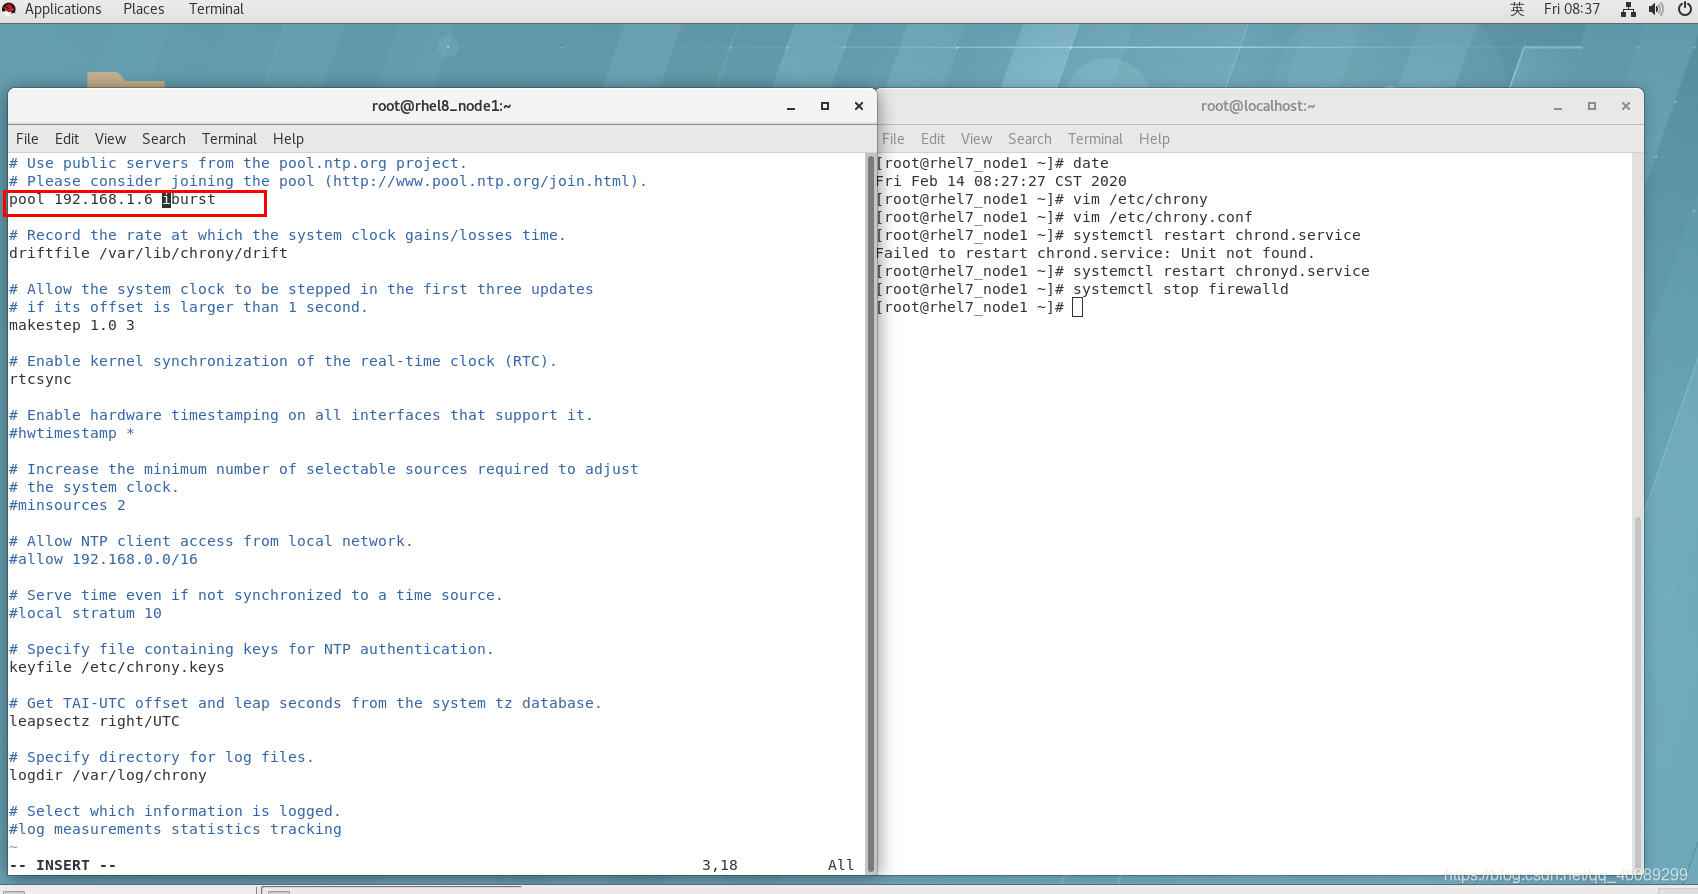Click the 'systemctl stop firewalld' command line

click(1082, 290)
